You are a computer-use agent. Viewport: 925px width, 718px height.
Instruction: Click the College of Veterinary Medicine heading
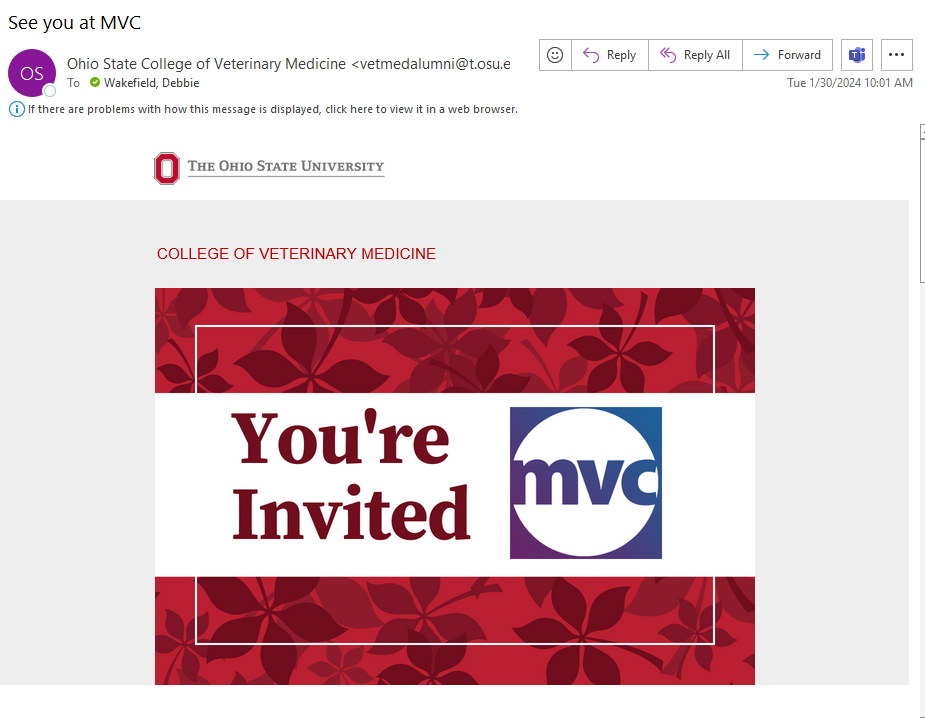tap(296, 254)
